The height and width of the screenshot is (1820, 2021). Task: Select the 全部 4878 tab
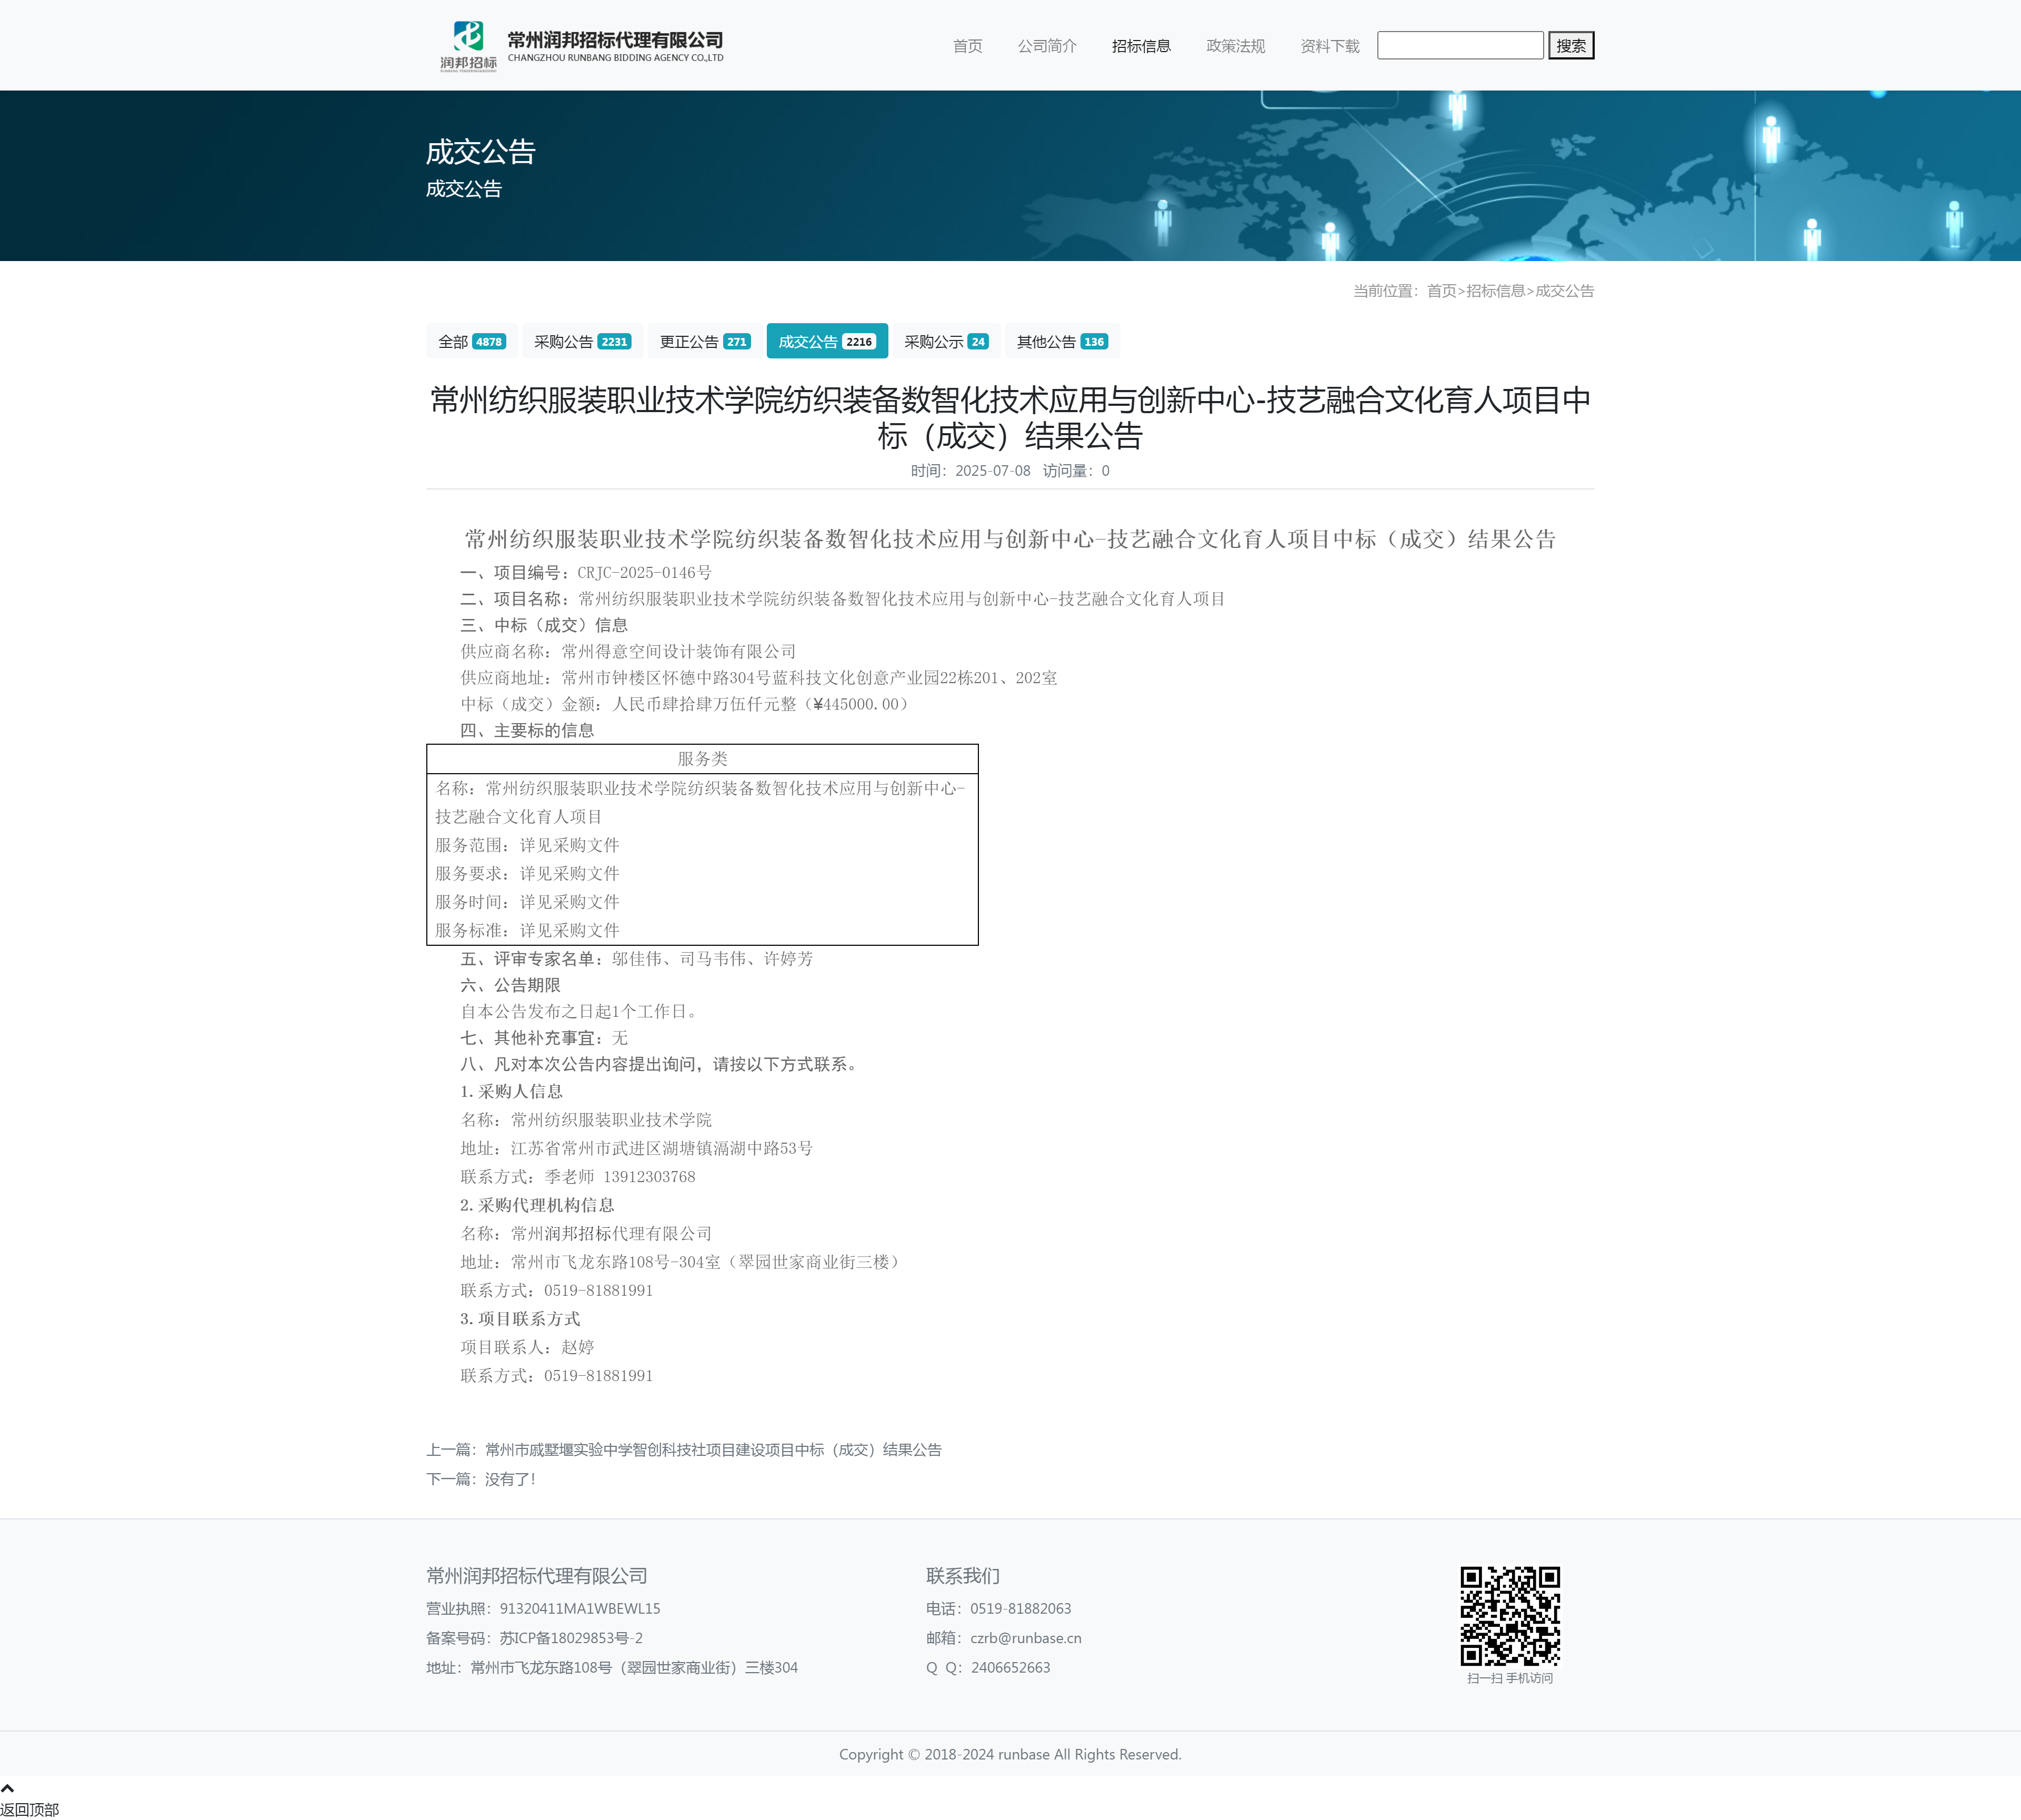(472, 342)
